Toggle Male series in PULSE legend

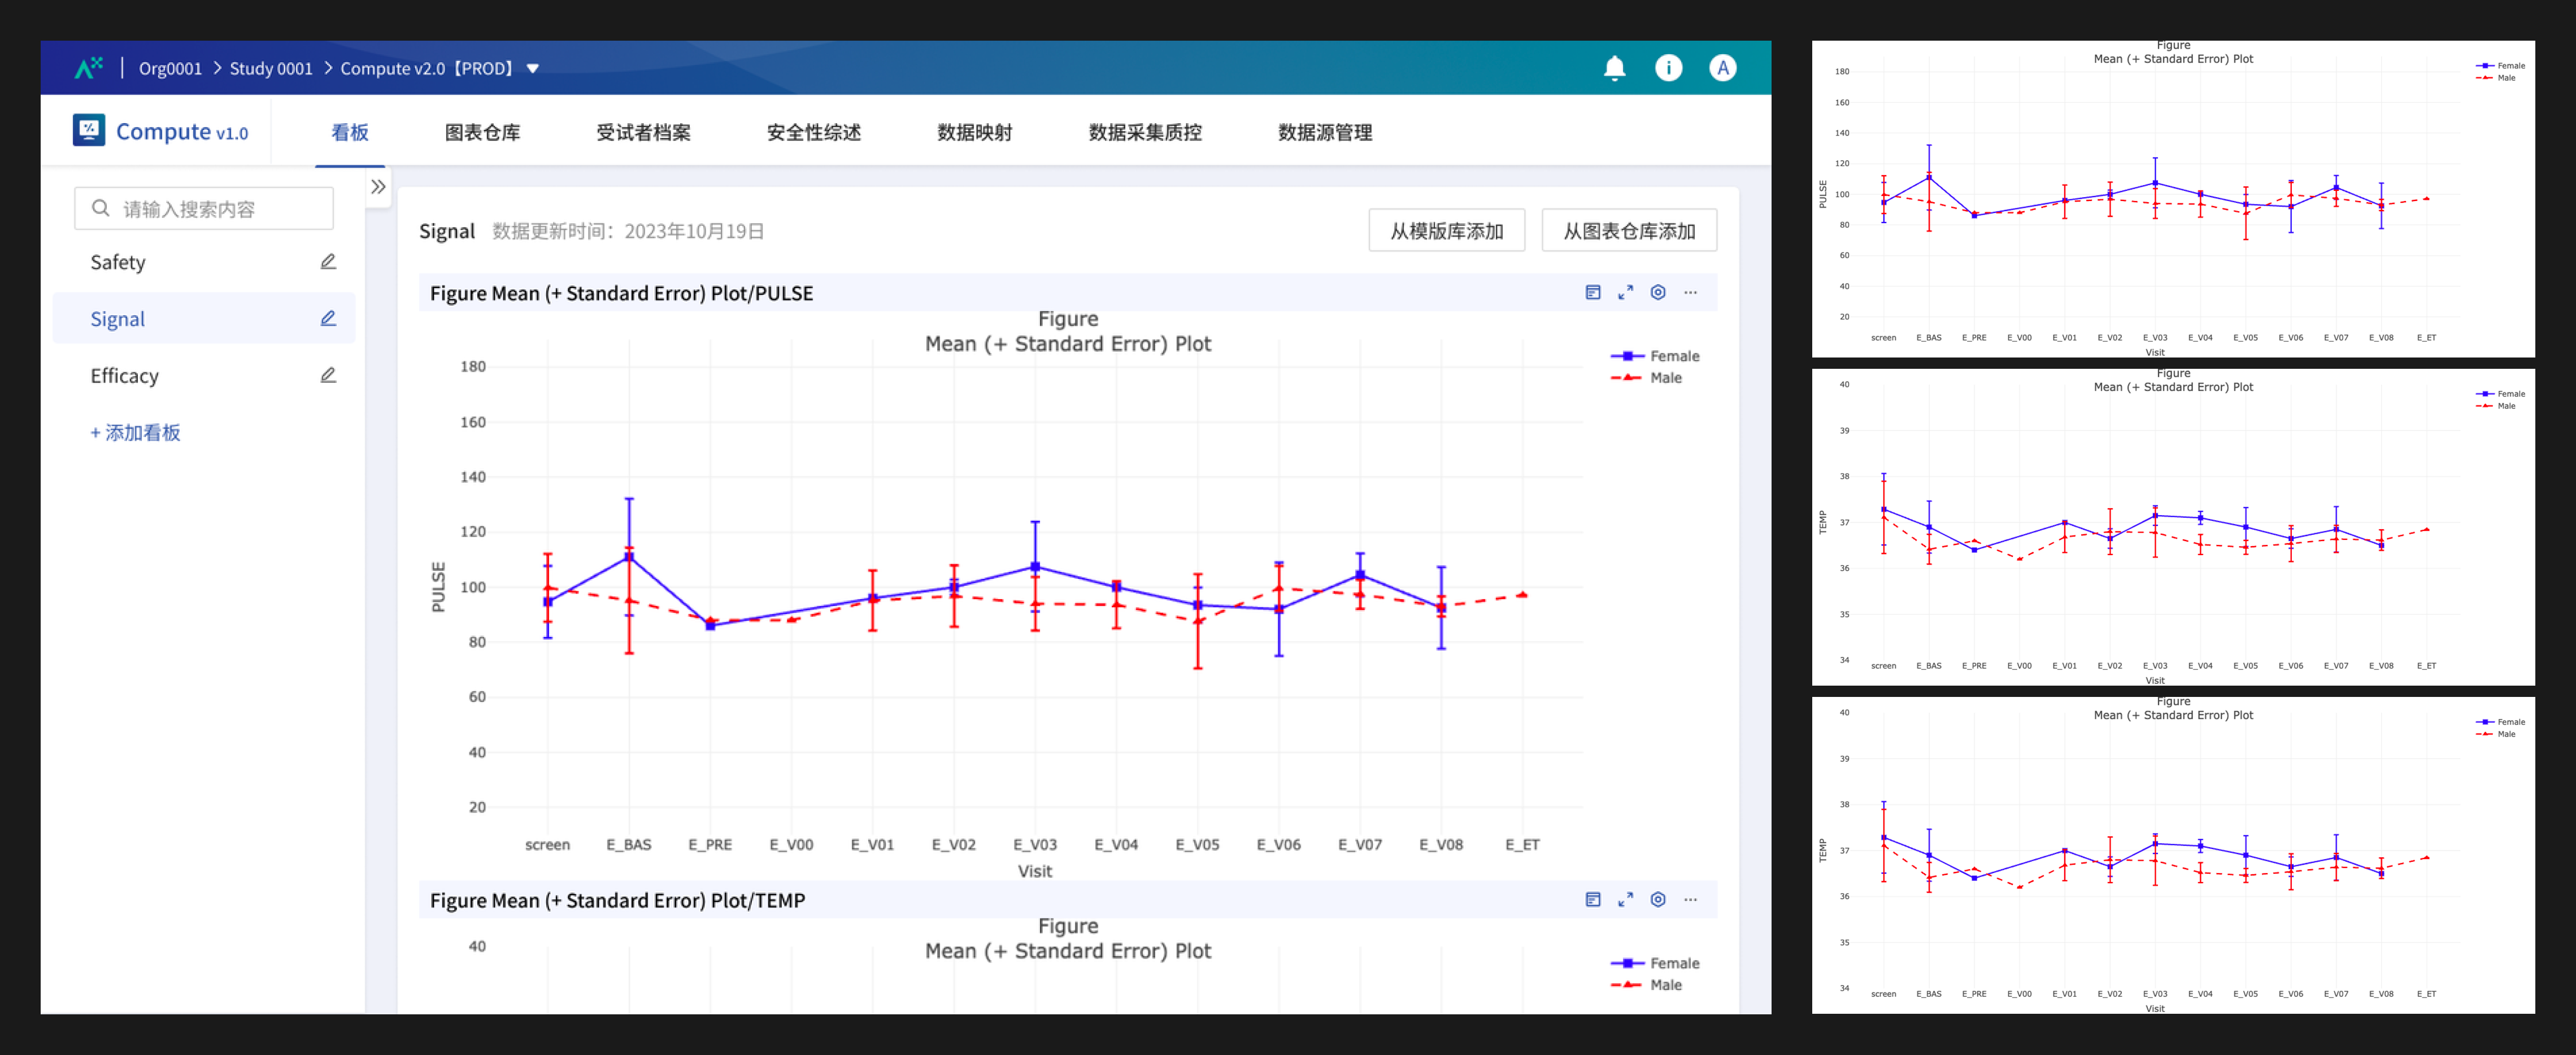[x=1647, y=378]
